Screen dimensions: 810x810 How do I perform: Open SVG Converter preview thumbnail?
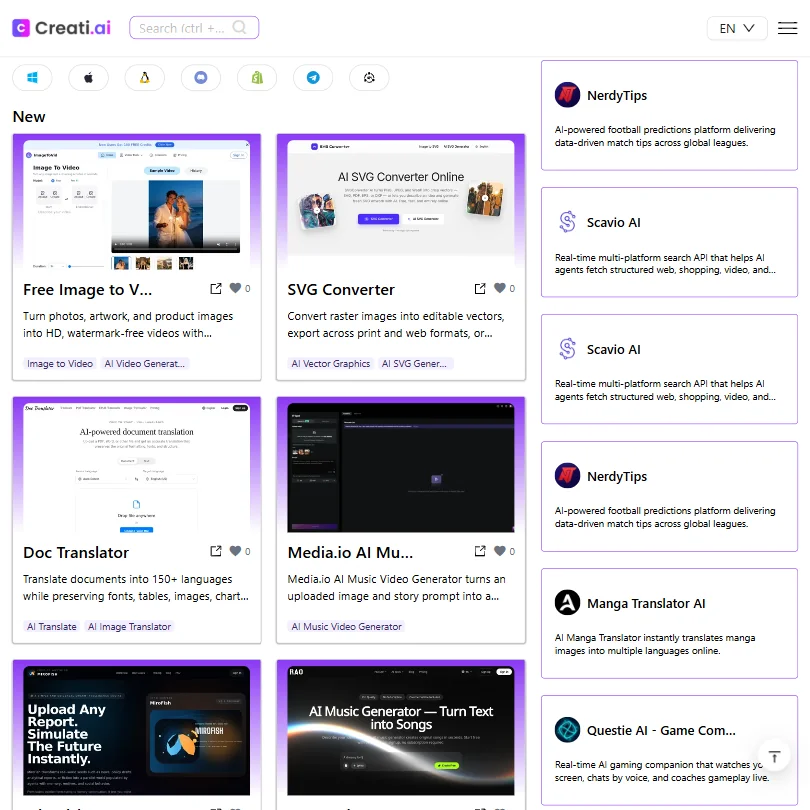click(401, 205)
